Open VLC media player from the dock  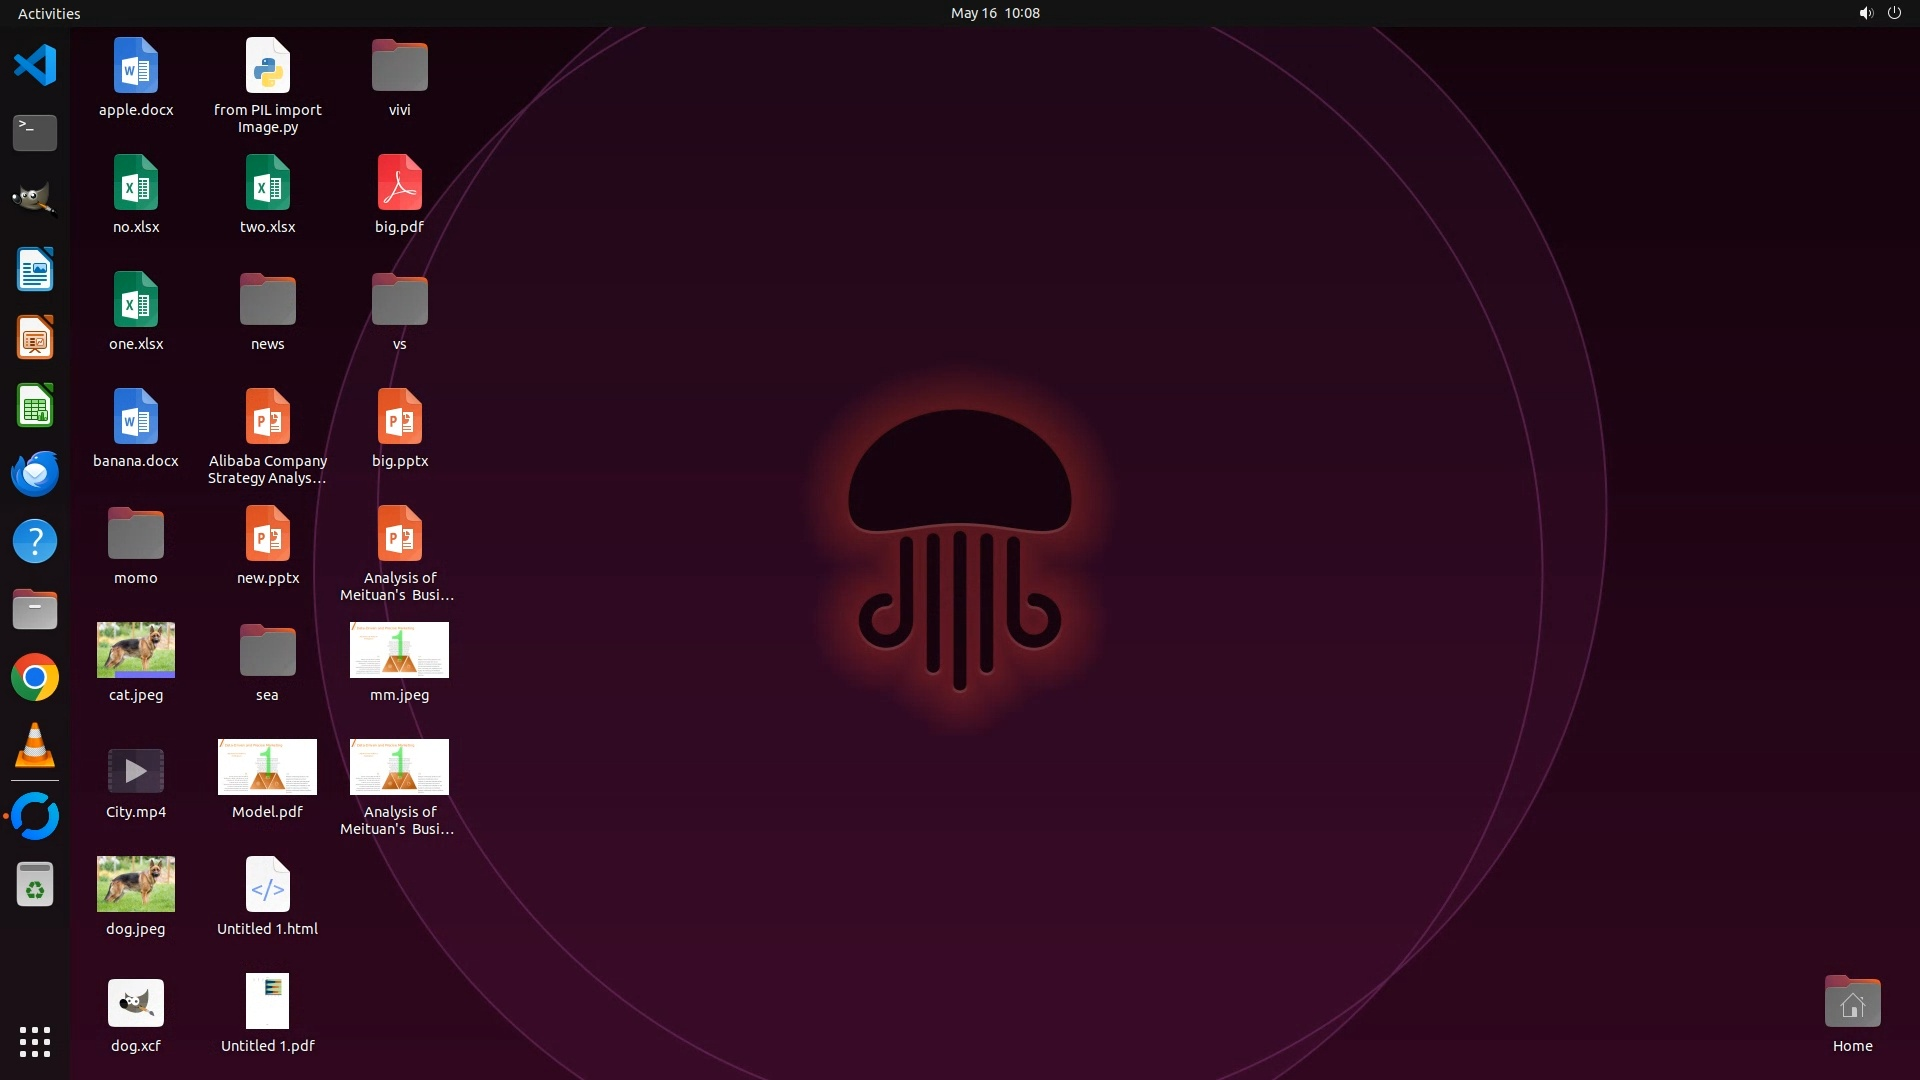pos(35,746)
